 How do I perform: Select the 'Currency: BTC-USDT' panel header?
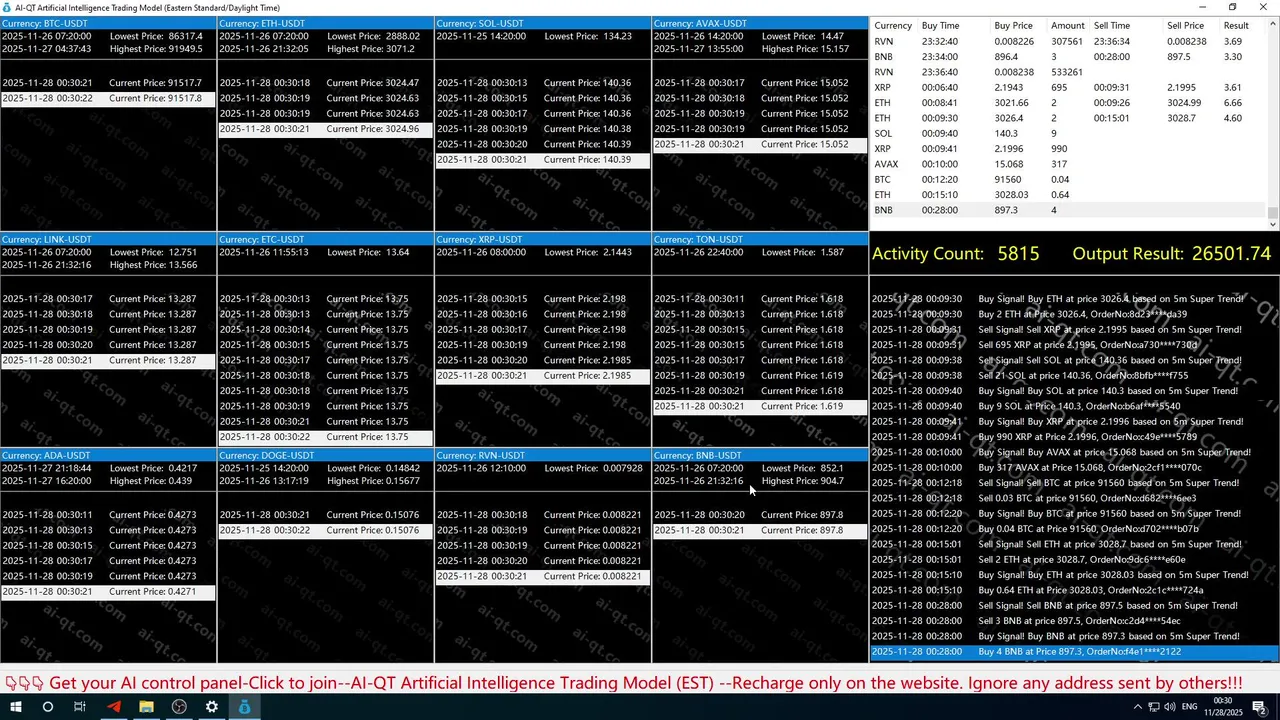[x=108, y=23]
